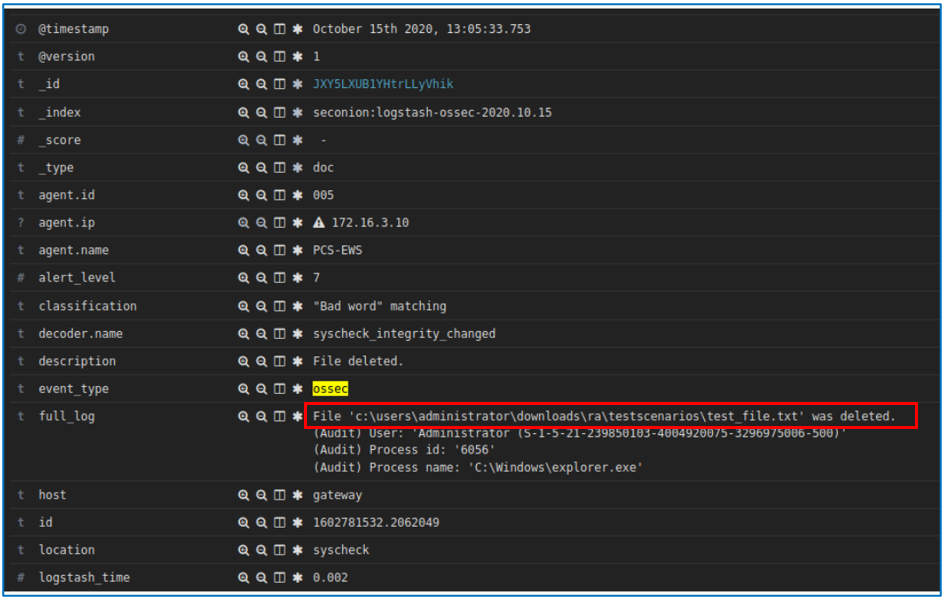This screenshot has width=946, height=600.
Task: Click the decoder.name field name
Action: pyautogui.click(x=81, y=334)
